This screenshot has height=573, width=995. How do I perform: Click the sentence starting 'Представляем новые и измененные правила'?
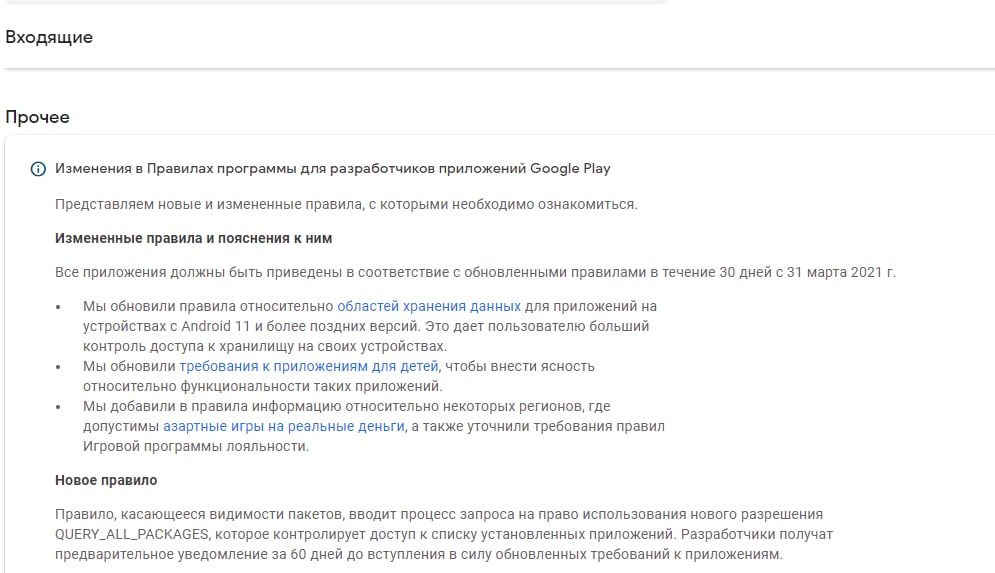346,204
